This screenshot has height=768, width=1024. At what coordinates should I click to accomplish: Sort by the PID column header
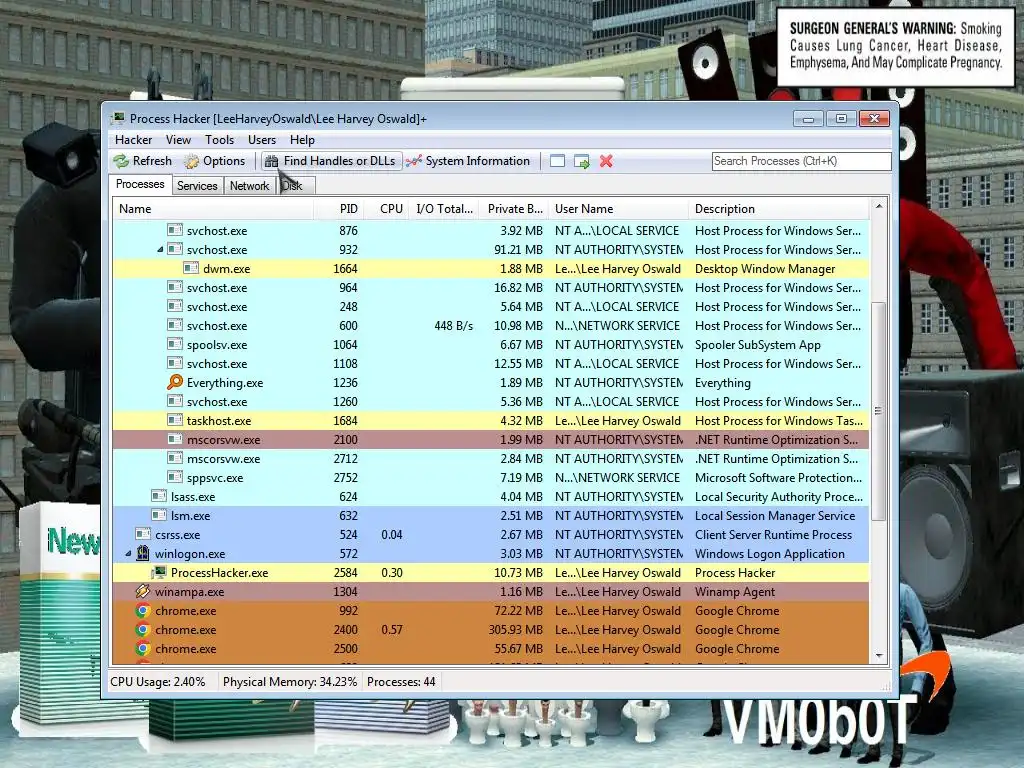point(339,209)
